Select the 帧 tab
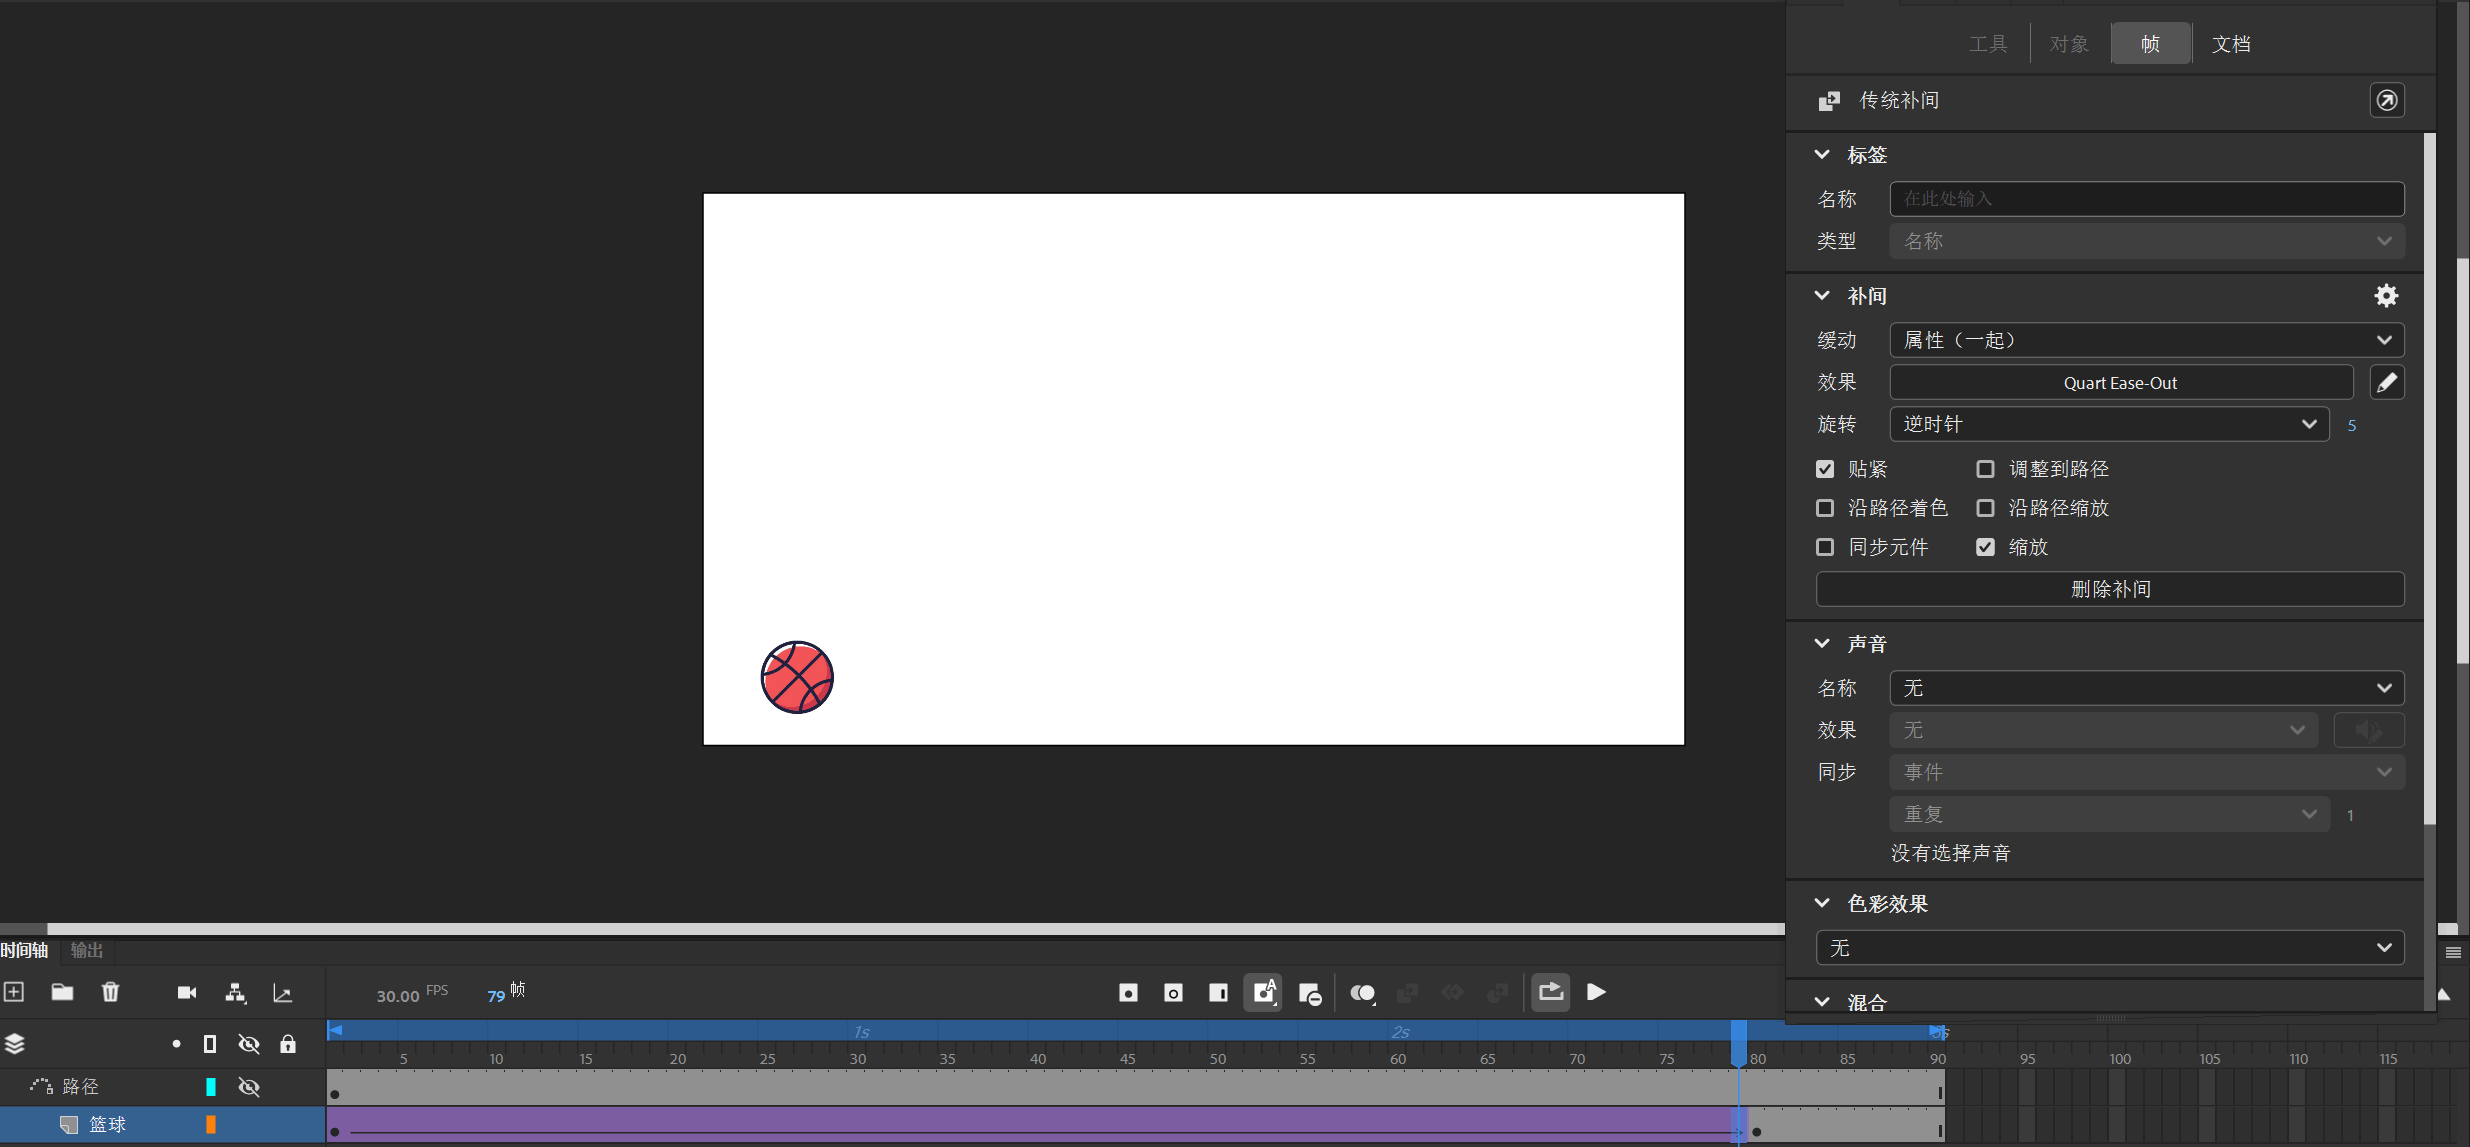The width and height of the screenshot is (2470, 1147). [2151, 44]
